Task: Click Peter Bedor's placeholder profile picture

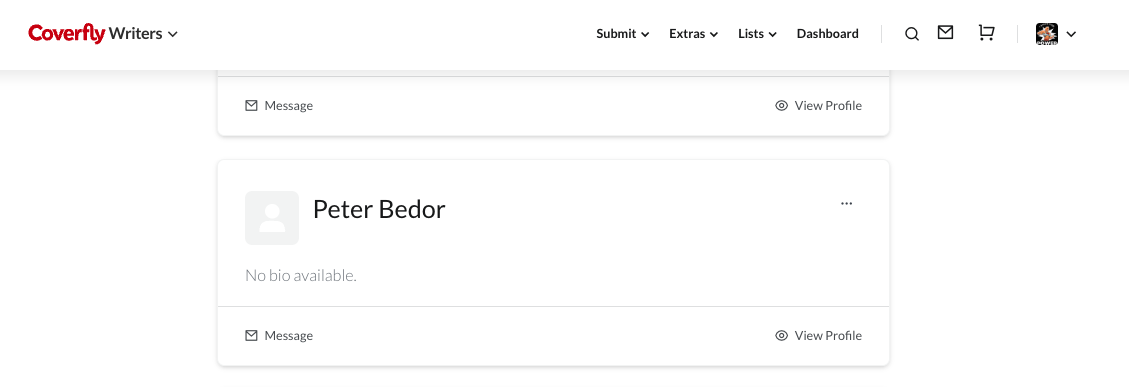Action: click(x=272, y=218)
